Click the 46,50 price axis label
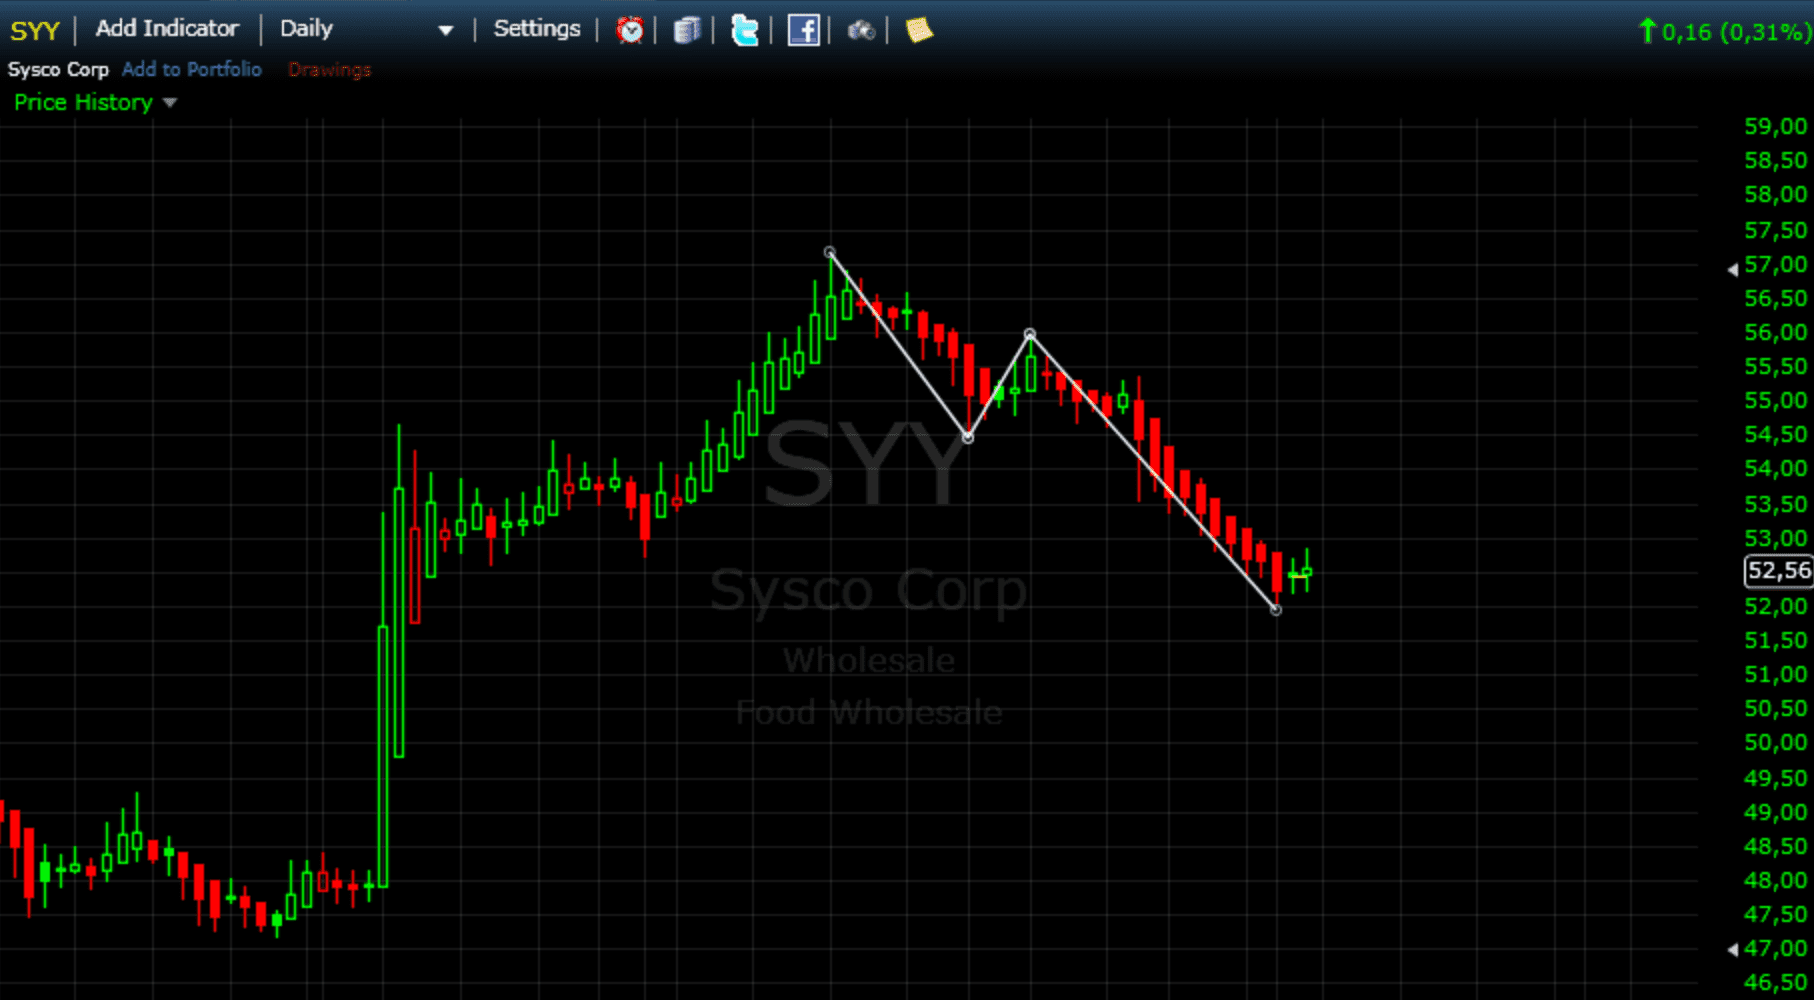 1776,982
